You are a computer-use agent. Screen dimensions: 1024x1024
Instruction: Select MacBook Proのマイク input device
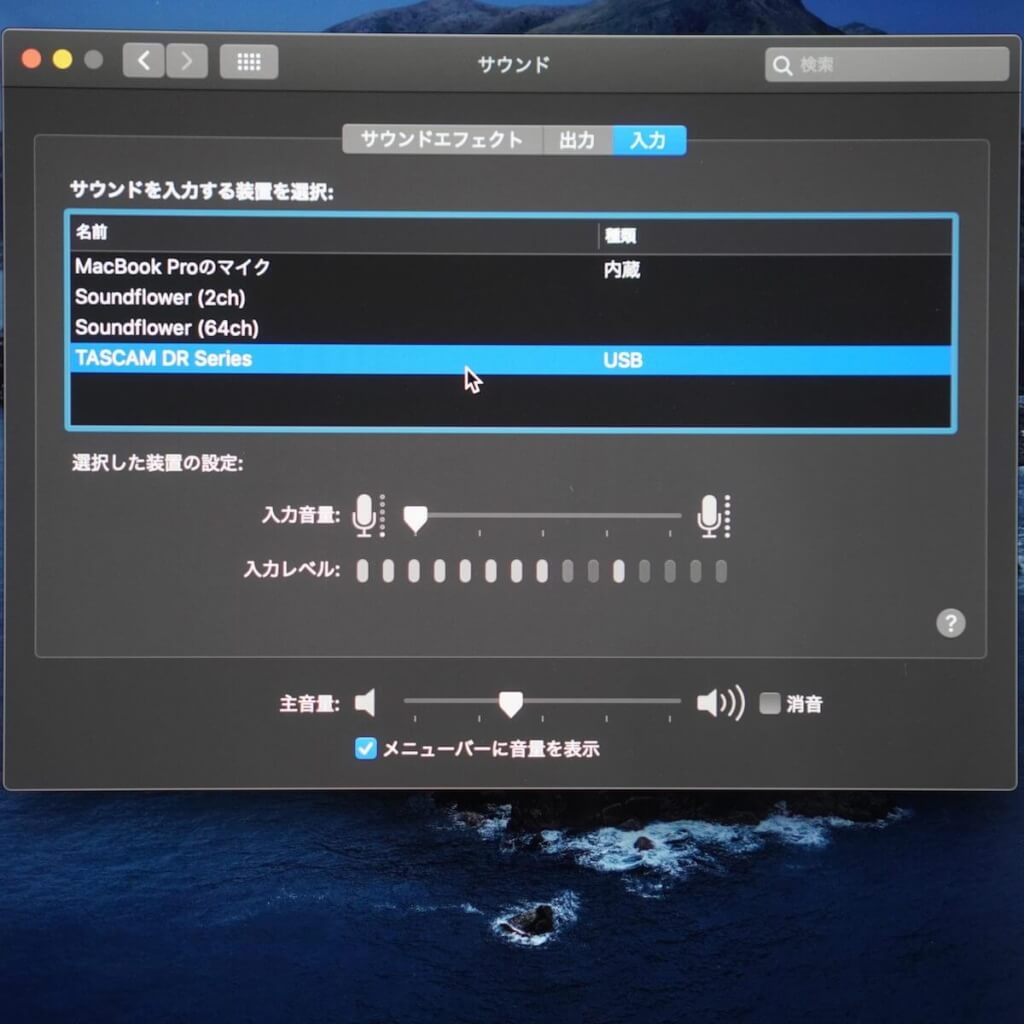pyautogui.click(x=511, y=267)
